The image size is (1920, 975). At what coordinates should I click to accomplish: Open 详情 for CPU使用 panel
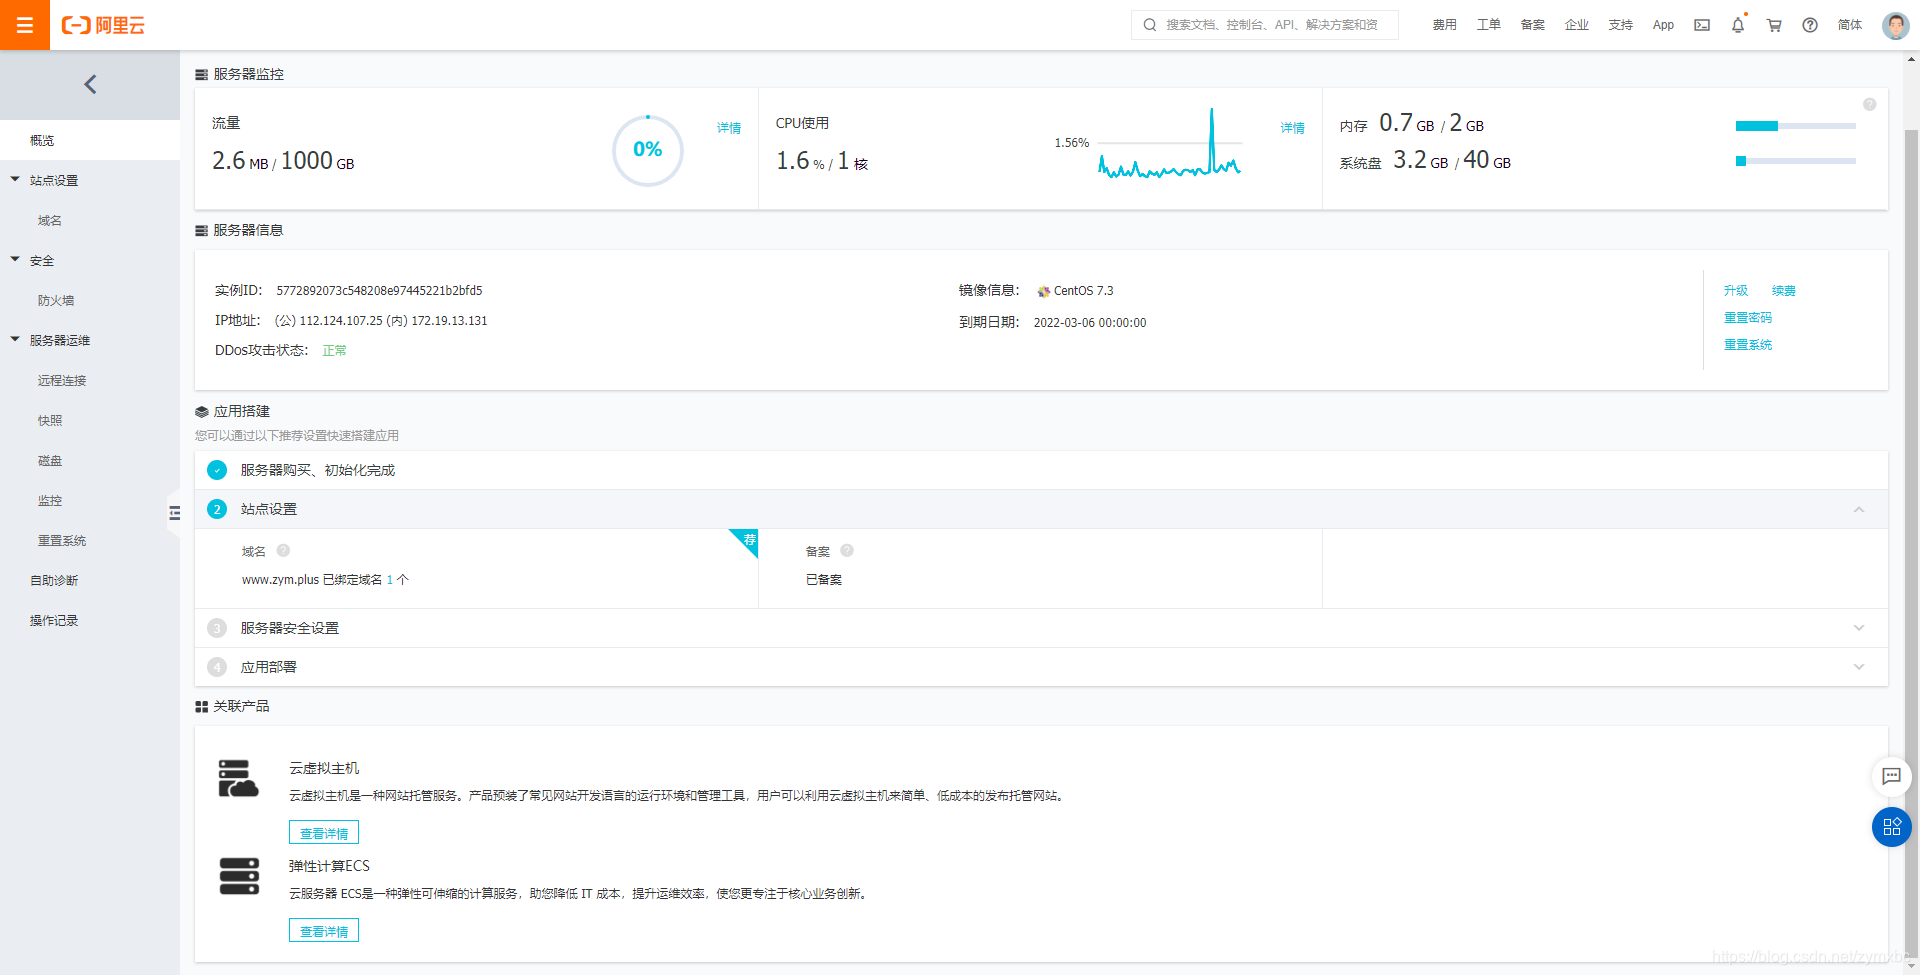(x=1293, y=128)
